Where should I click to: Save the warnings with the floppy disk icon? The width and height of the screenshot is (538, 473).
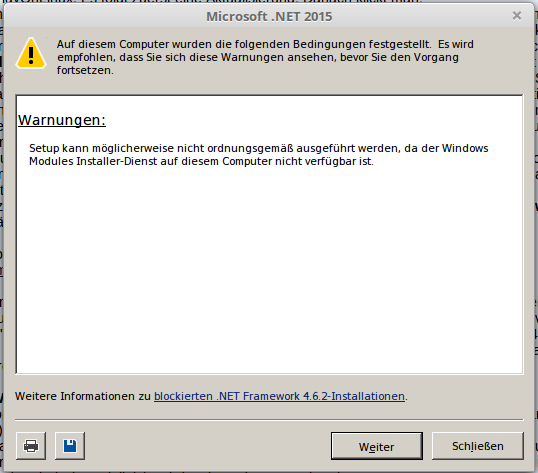pyautogui.click(x=70, y=446)
